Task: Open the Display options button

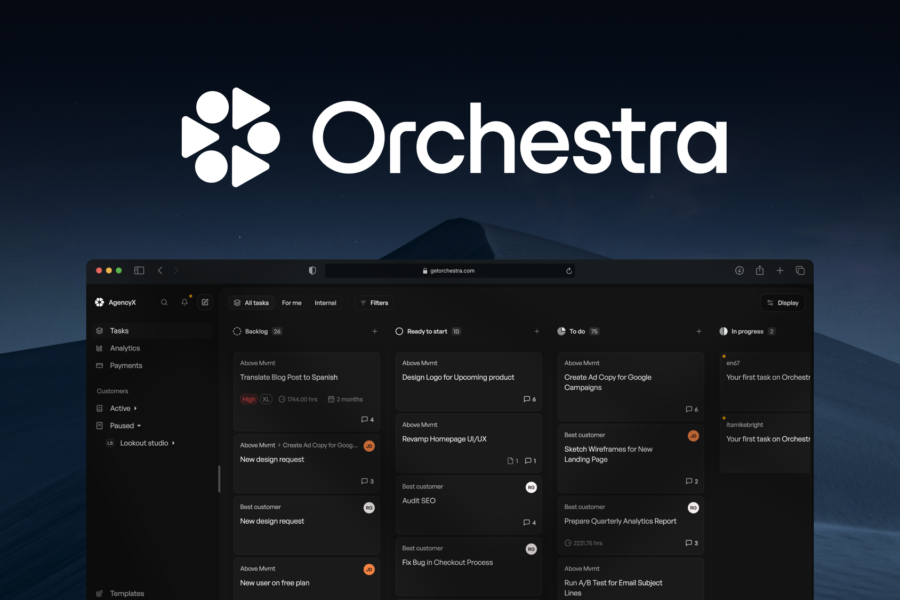Action: click(782, 303)
